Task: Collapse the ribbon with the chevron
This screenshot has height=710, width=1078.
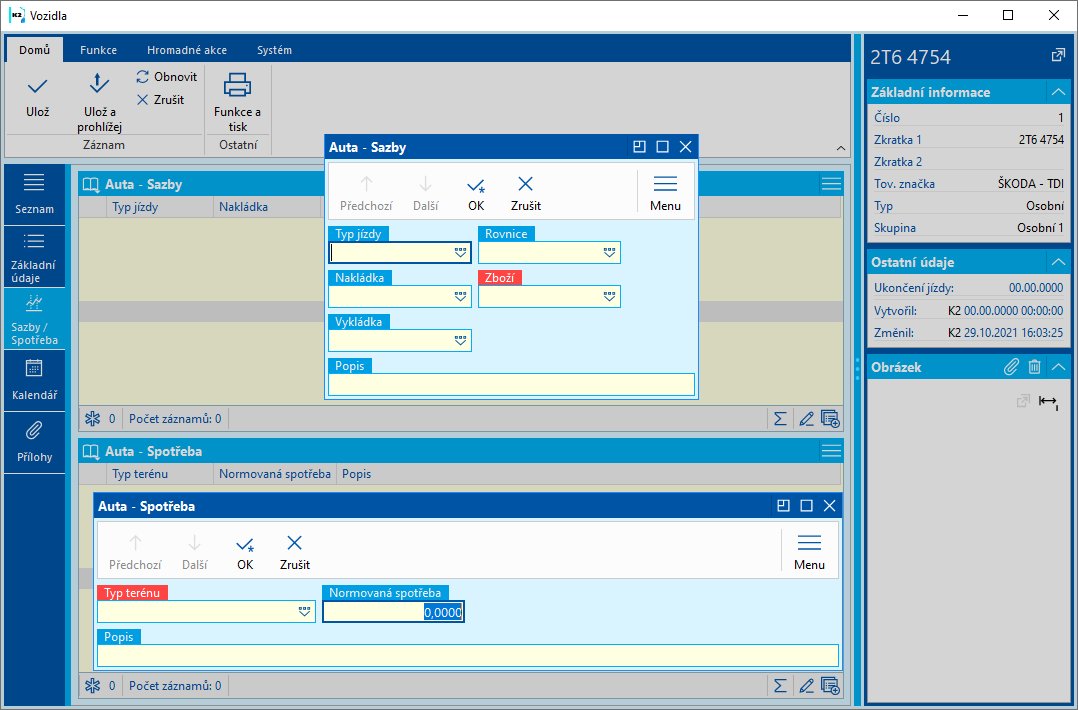Action: coord(840,148)
